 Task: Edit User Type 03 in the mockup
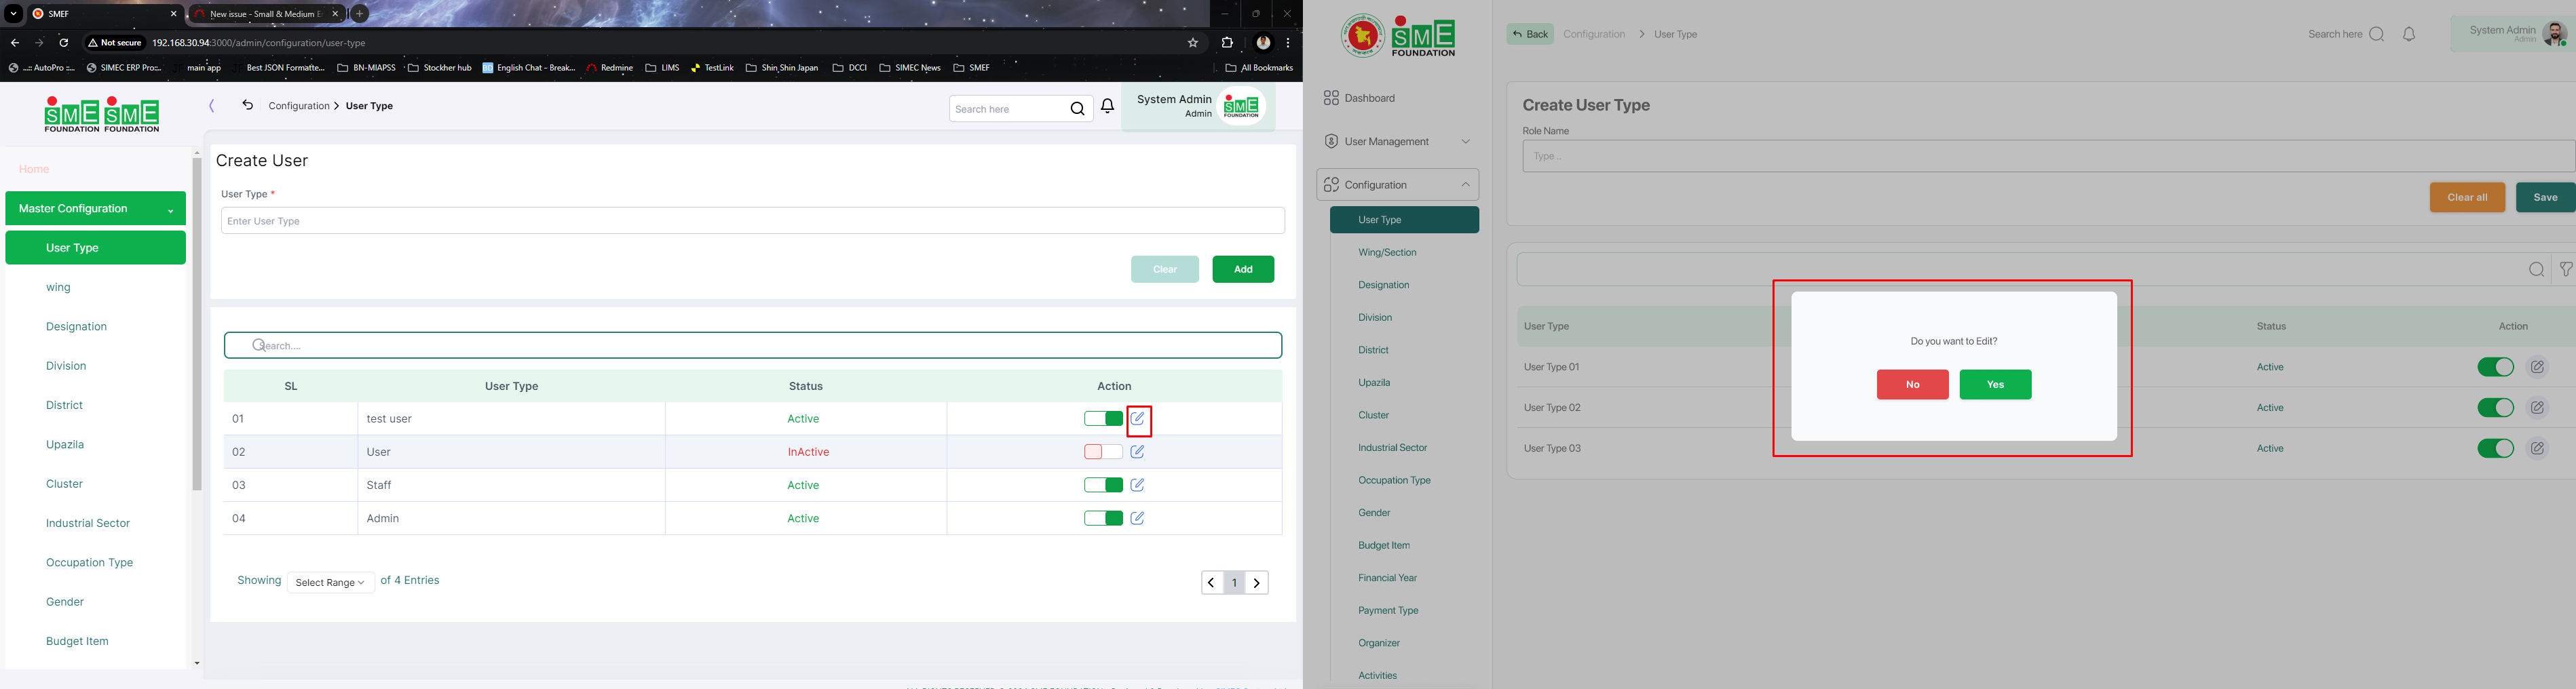[2538, 449]
